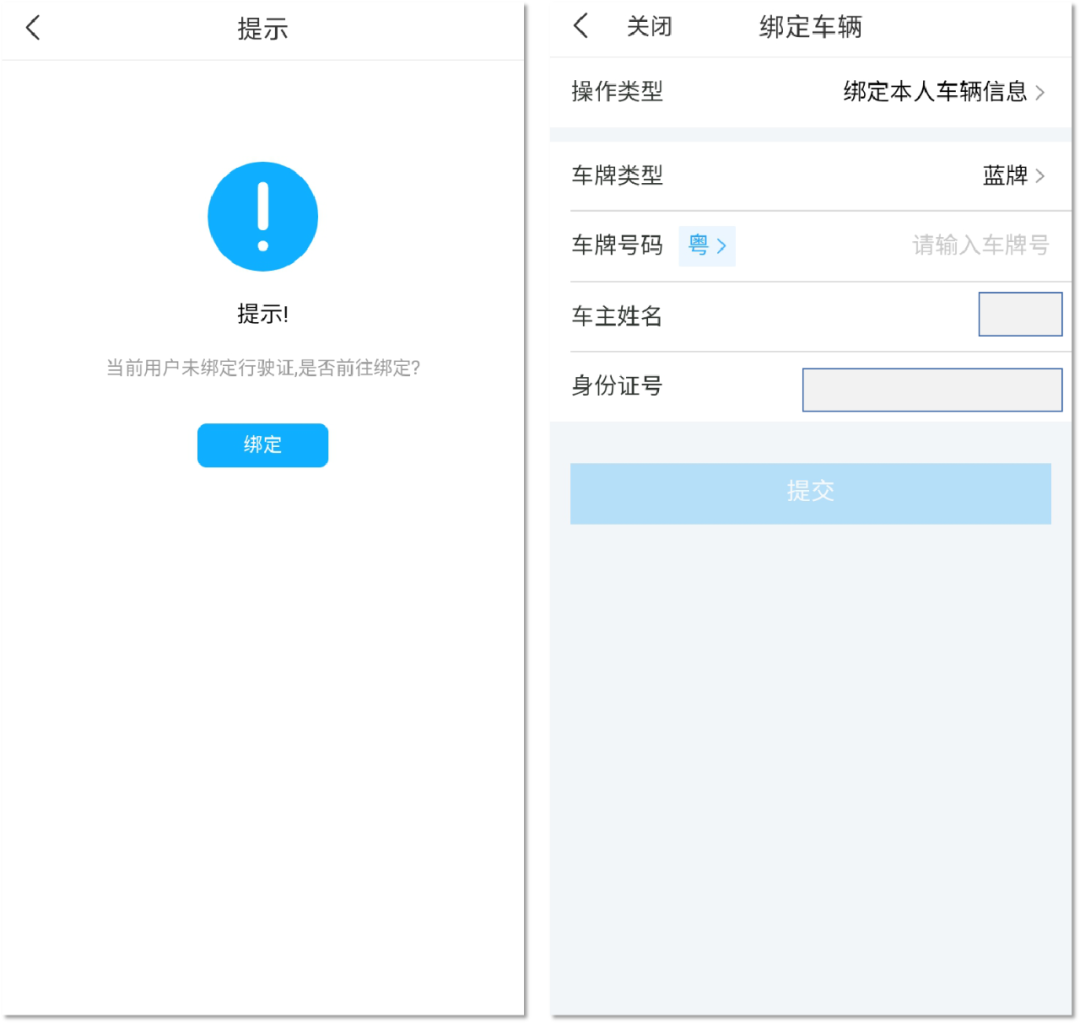Click the 提示 page title
1080x1023 pixels.
(262, 29)
